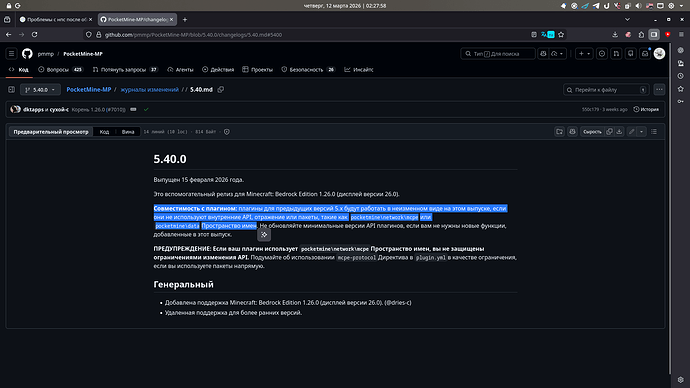
Task: Open more file options ellipsis button
Action: (659, 90)
